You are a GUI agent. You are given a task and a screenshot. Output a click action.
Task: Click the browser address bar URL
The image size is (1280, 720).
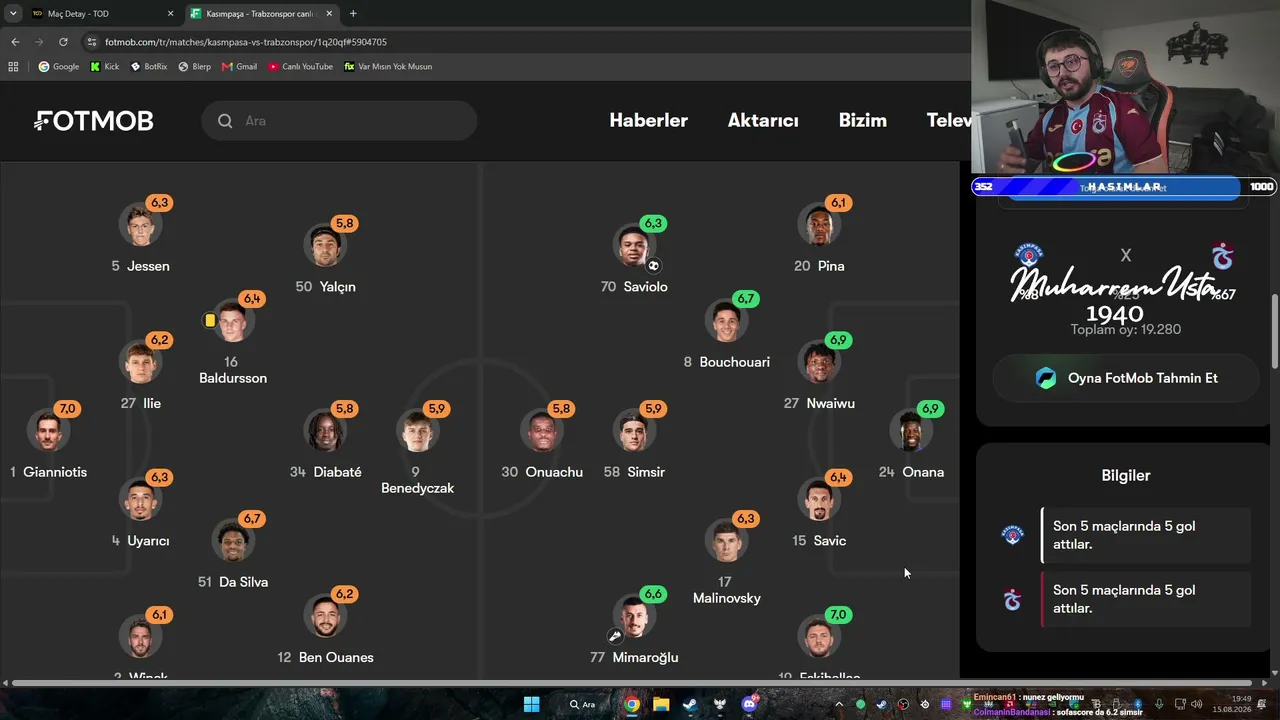tap(246, 42)
